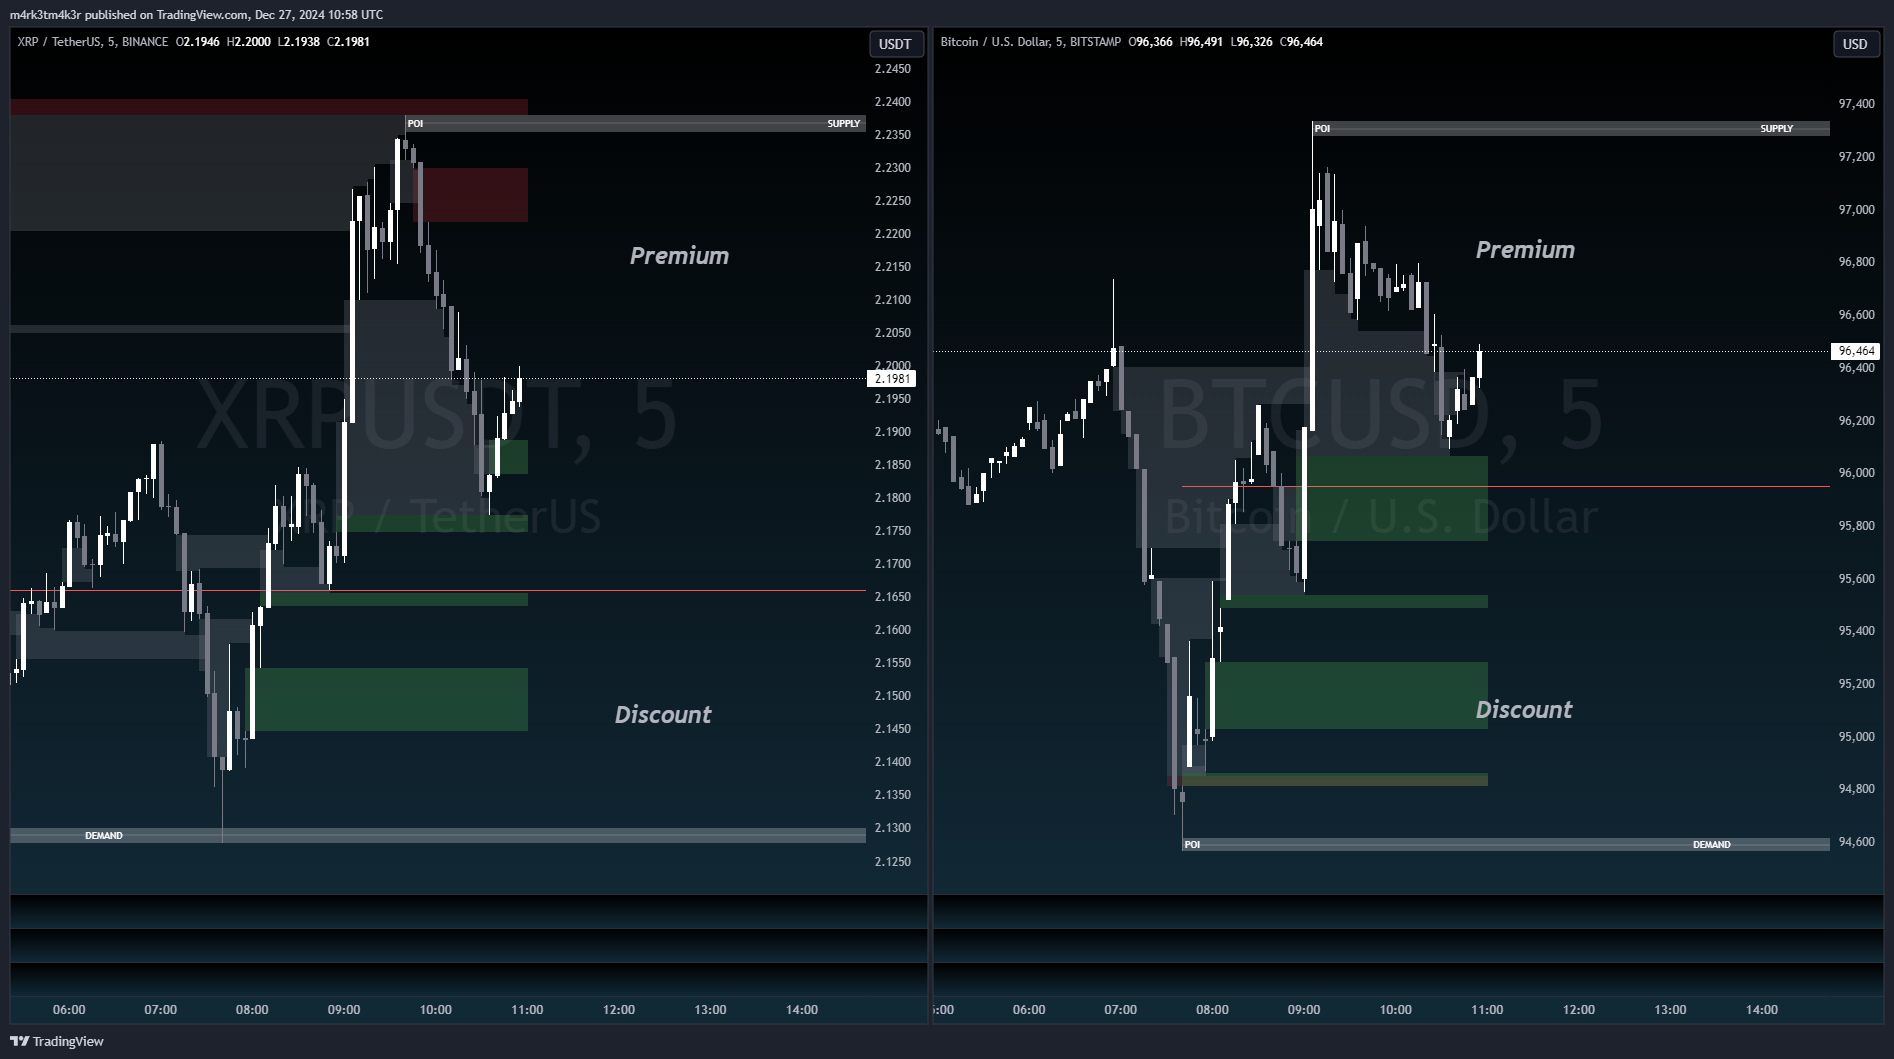
Task: Select the red supply box near 2.2250 on XRP
Action: 472,195
